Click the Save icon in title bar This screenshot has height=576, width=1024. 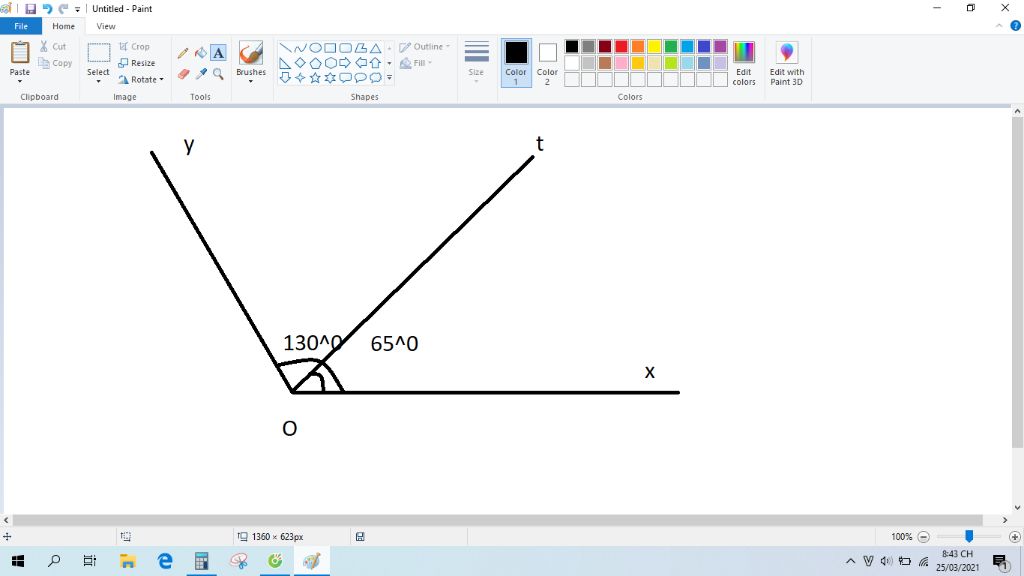point(30,8)
